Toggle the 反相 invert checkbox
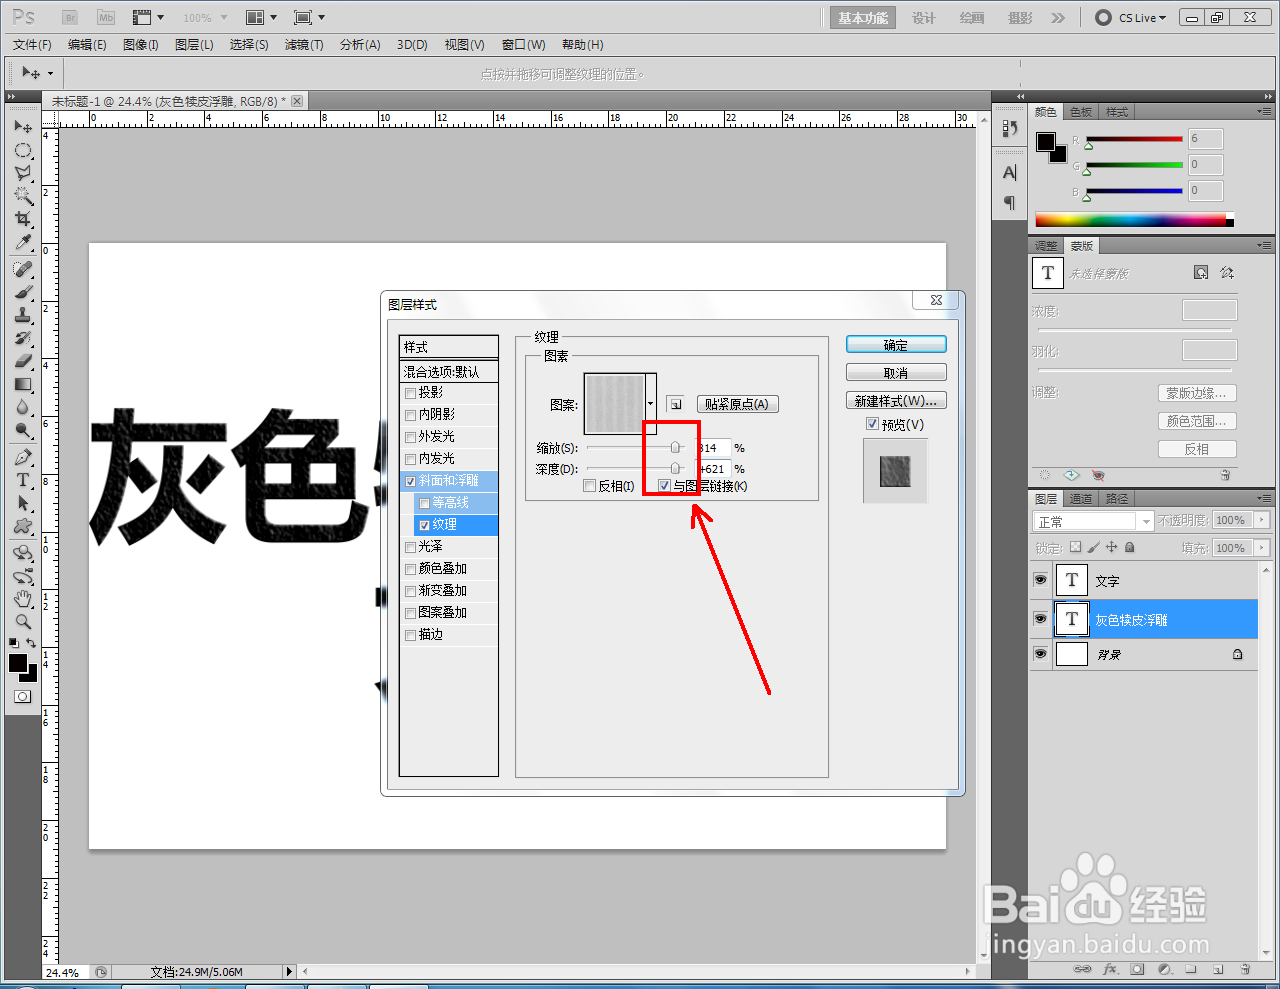The width and height of the screenshot is (1280, 989). point(590,486)
